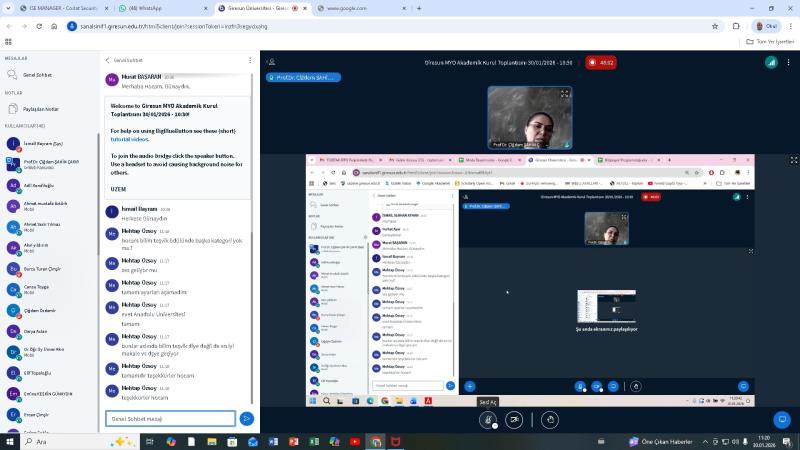Click the red recording indicator timer
This screenshot has height=450, width=800.
coord(601,62)
